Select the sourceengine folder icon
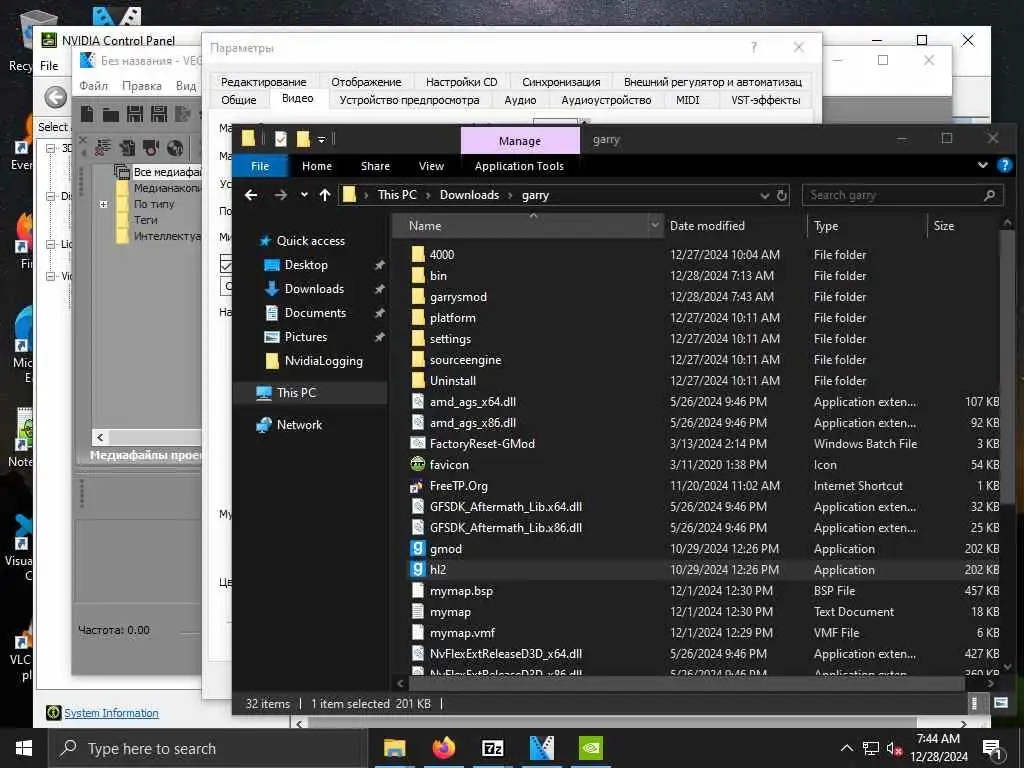This screenshot has height=768, width=1024. [x=419, y=359]
